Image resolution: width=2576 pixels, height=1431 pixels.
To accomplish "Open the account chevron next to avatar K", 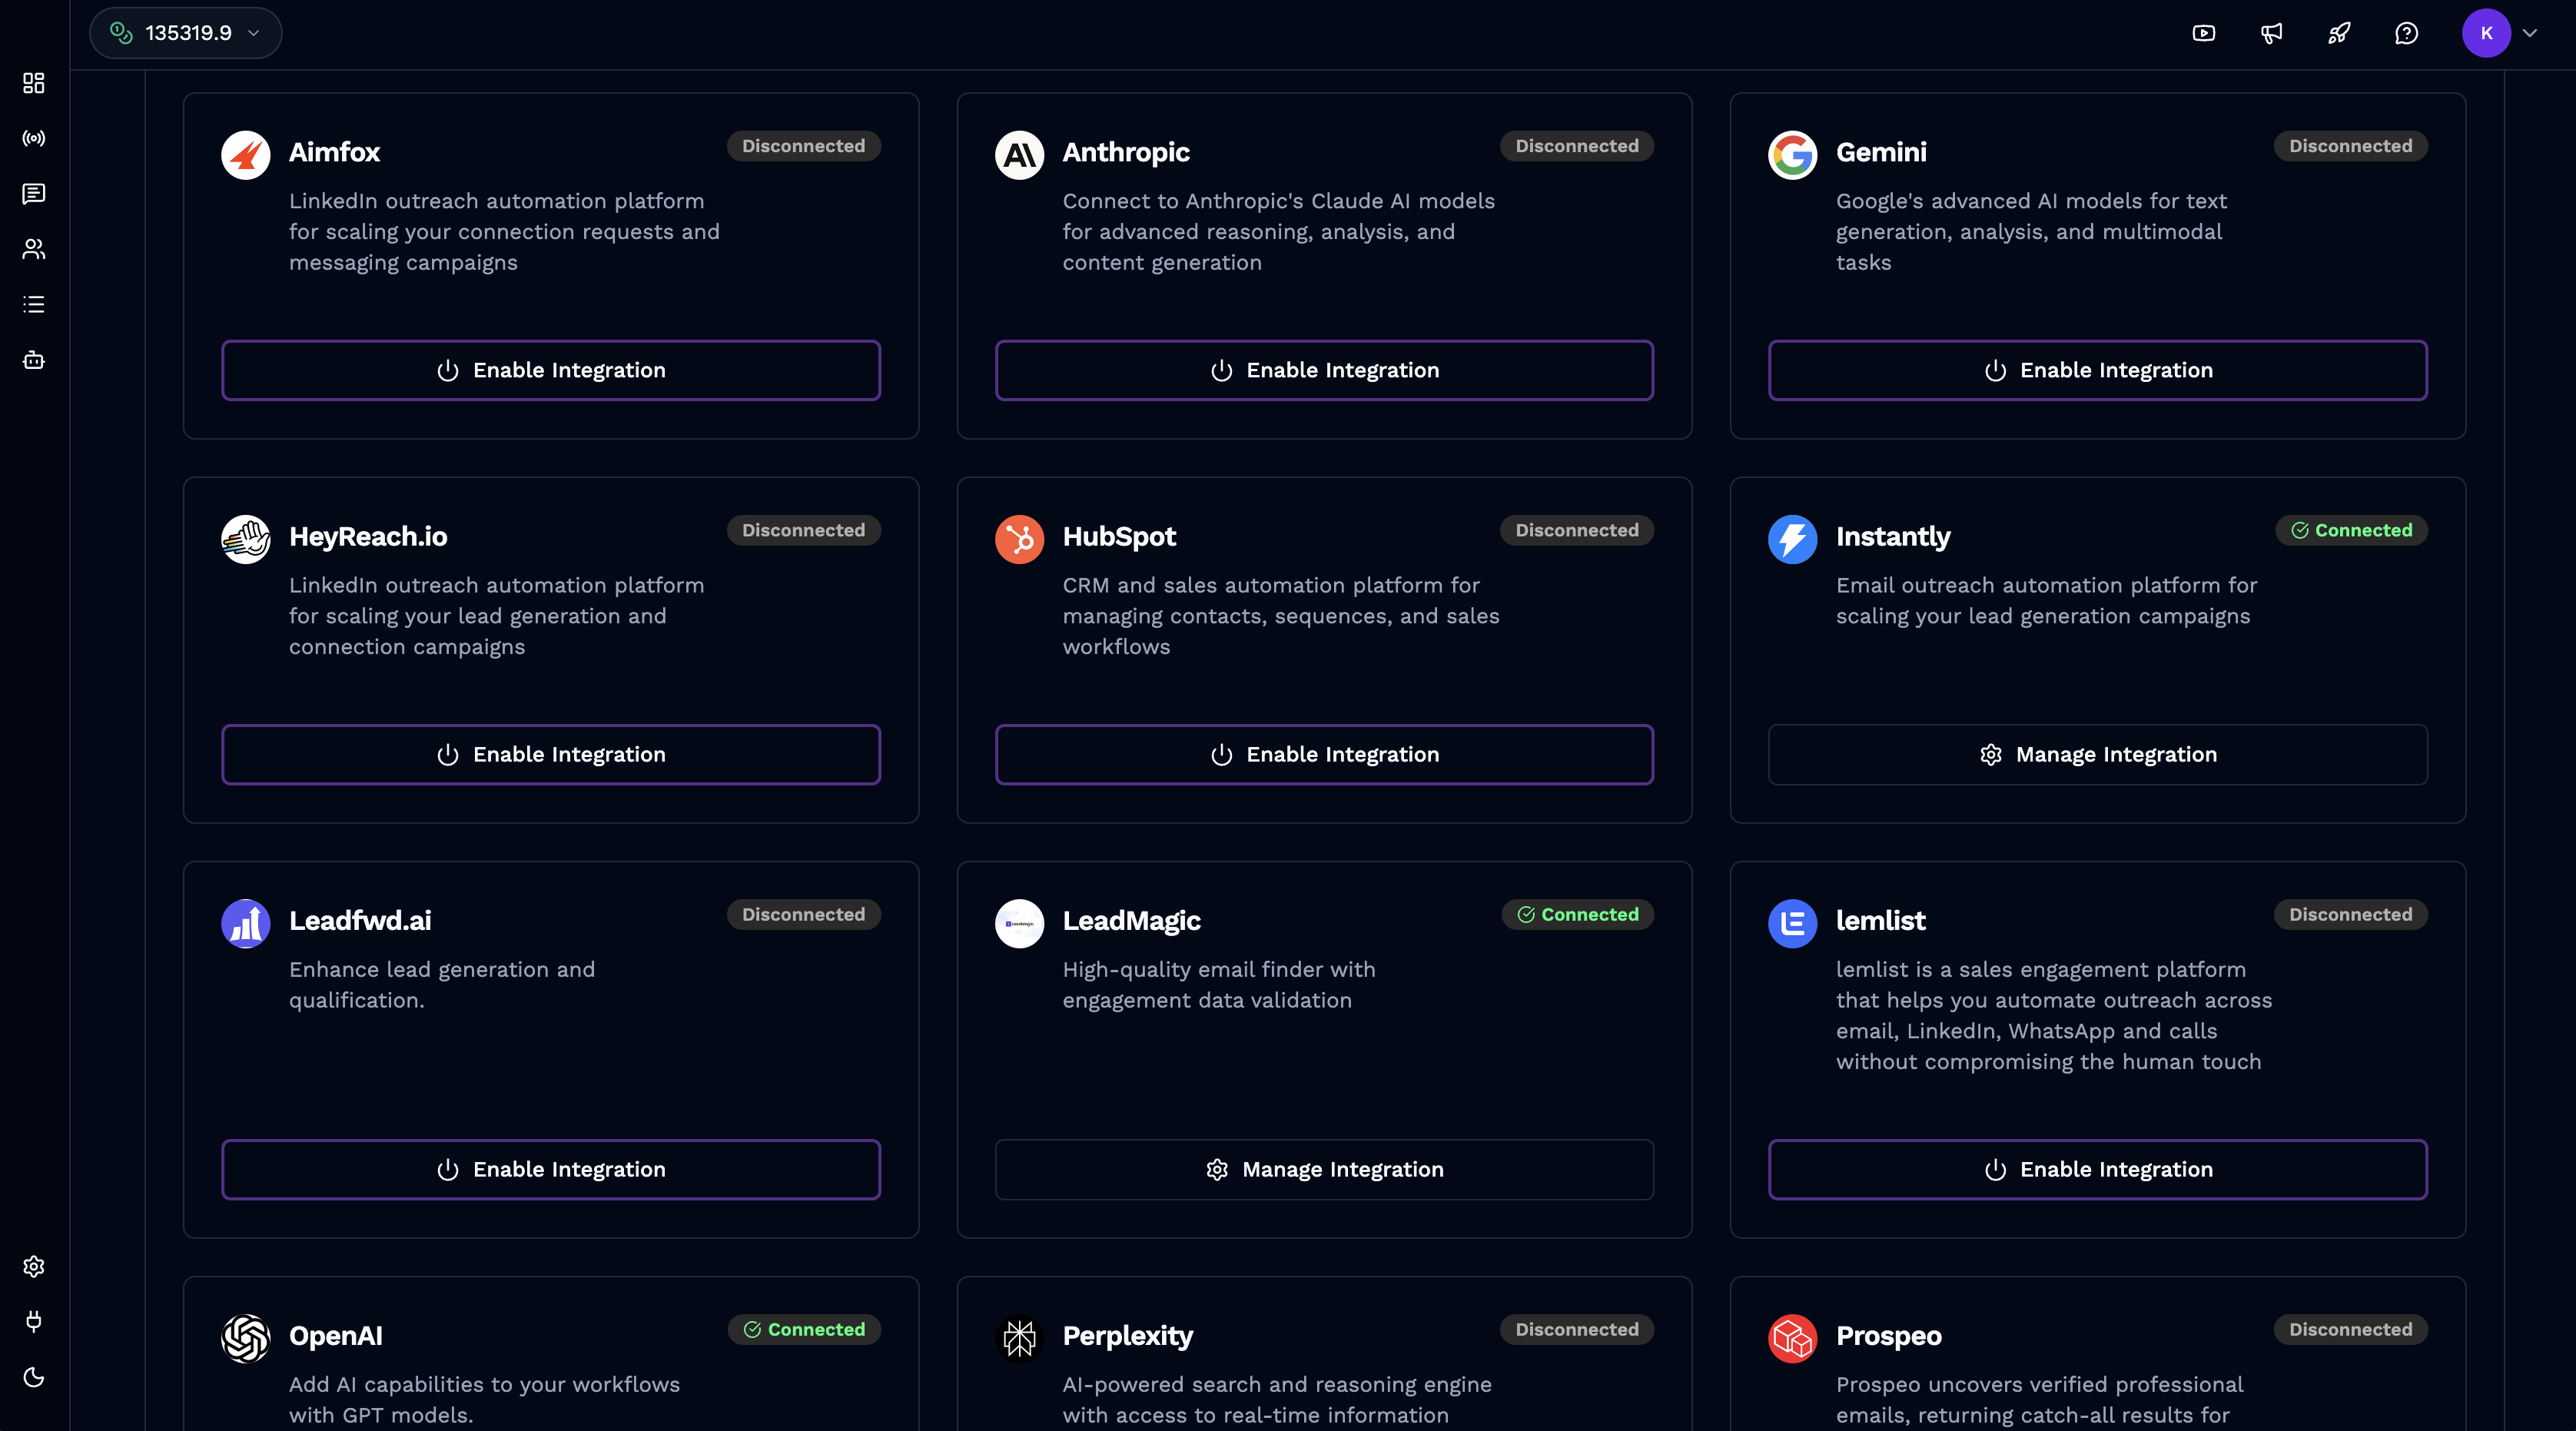I will [x=2531, y=33].
